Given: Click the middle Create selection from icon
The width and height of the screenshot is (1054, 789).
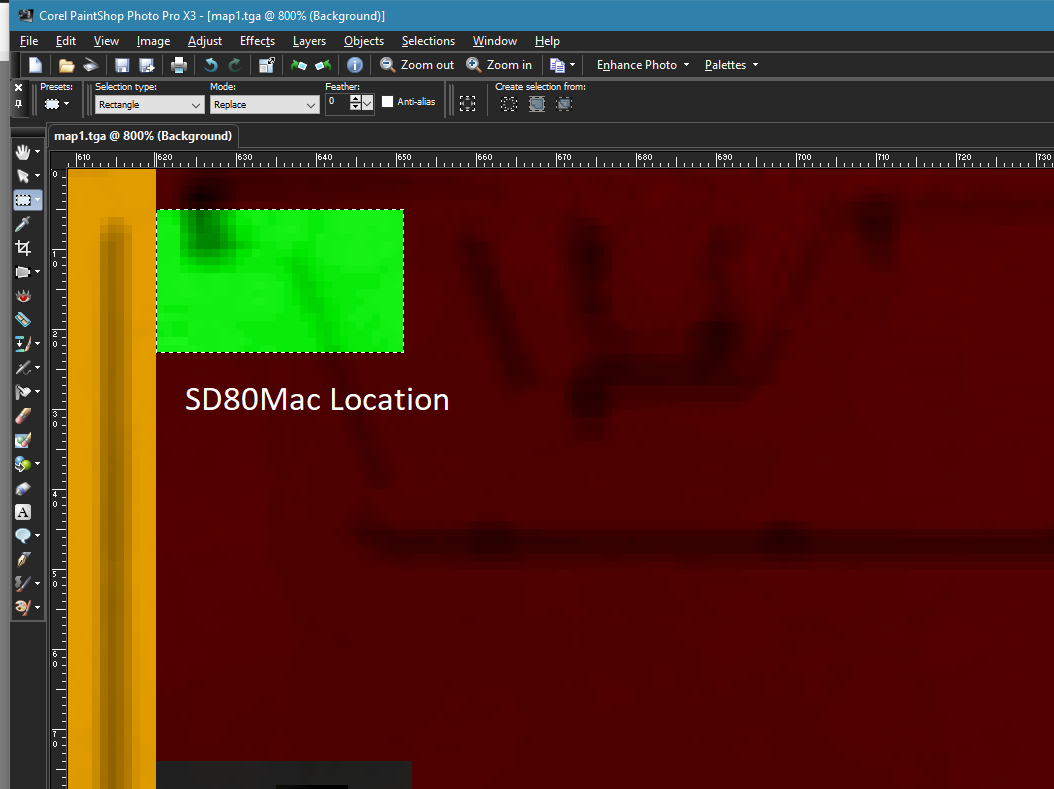Looking at the screenshot, I should (x=536, y=104).
